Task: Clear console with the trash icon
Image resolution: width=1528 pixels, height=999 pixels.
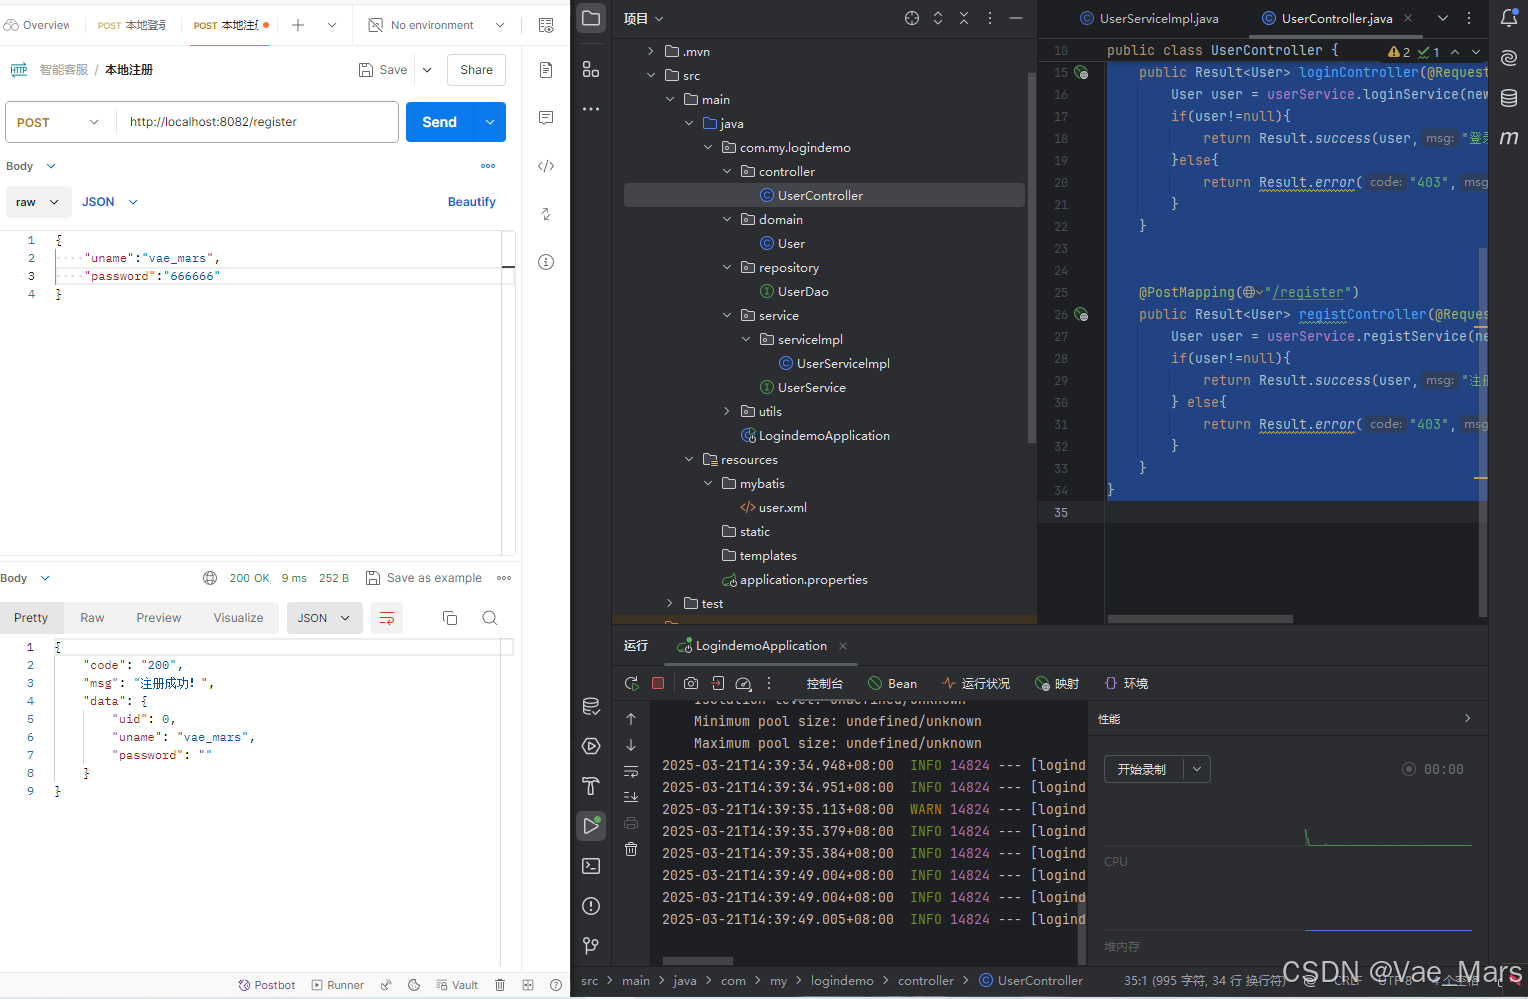Action: coord(631,849)
